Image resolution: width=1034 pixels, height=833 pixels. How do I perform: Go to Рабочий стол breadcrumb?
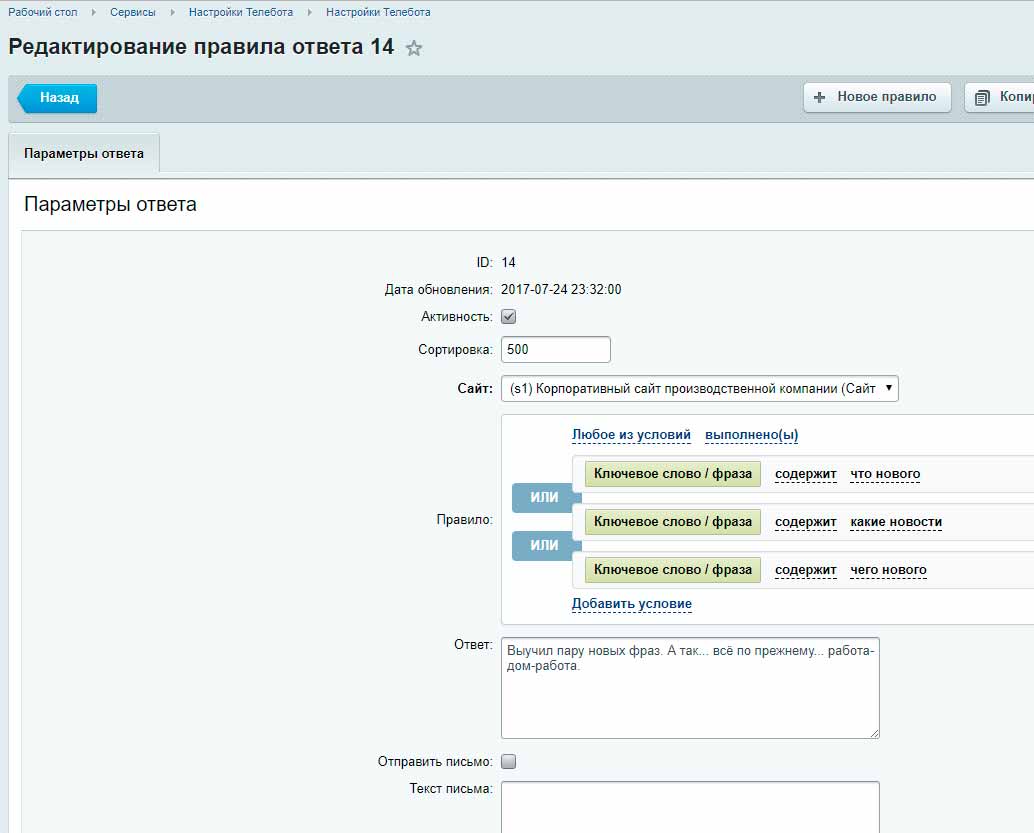tap(43, 12)
